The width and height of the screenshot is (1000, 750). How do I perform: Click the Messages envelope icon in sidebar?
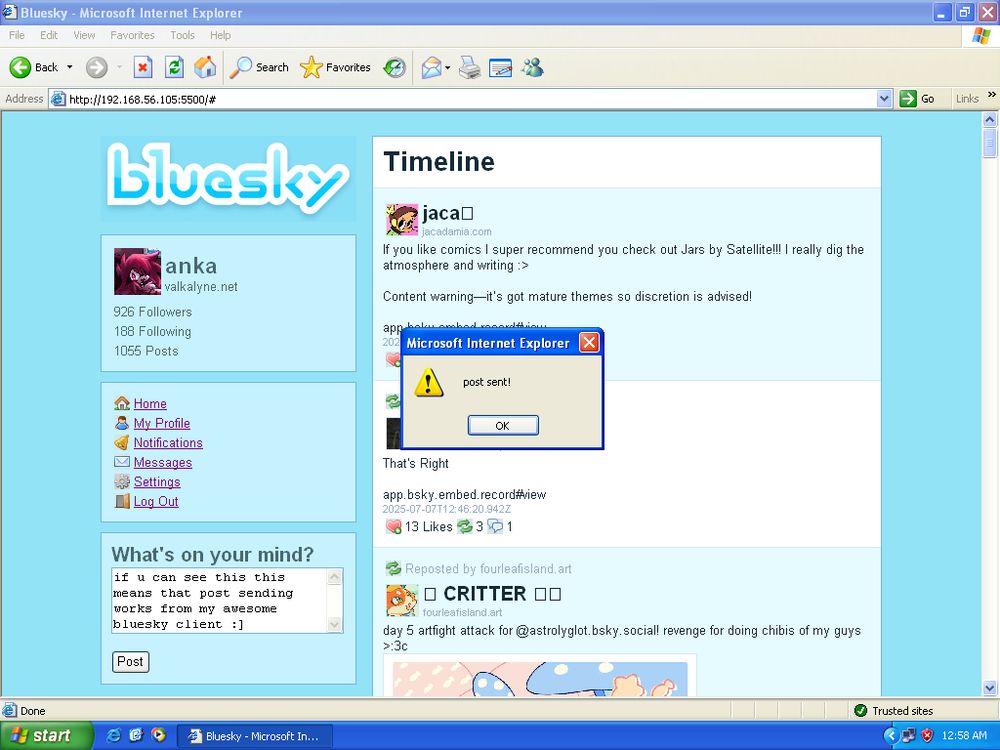point(122,462)
